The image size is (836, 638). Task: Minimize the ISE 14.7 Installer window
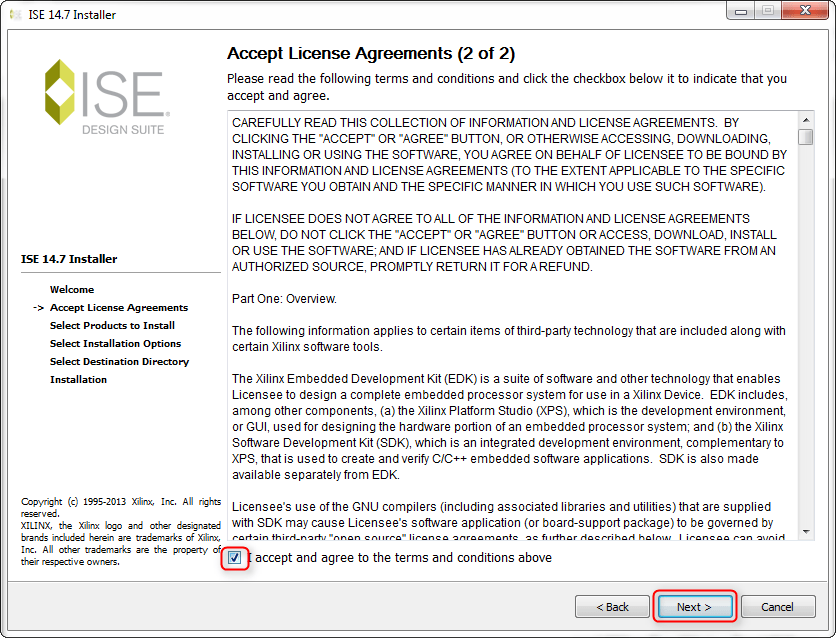coord(742,12)
